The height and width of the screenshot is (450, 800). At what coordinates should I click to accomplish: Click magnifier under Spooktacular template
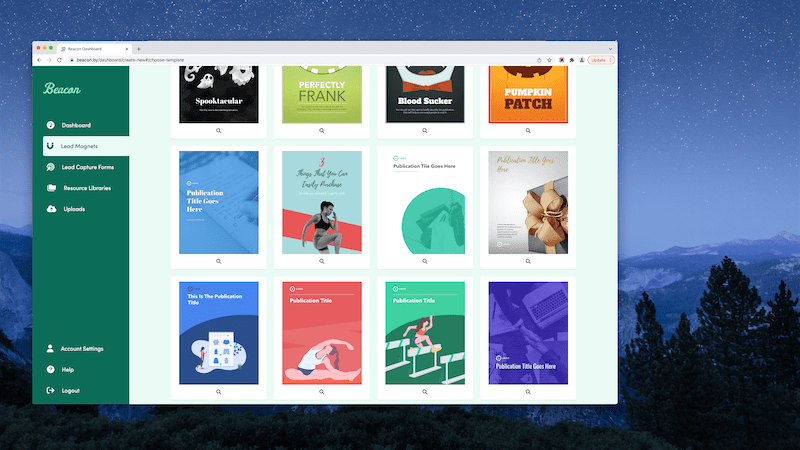[x=219, y=130]
